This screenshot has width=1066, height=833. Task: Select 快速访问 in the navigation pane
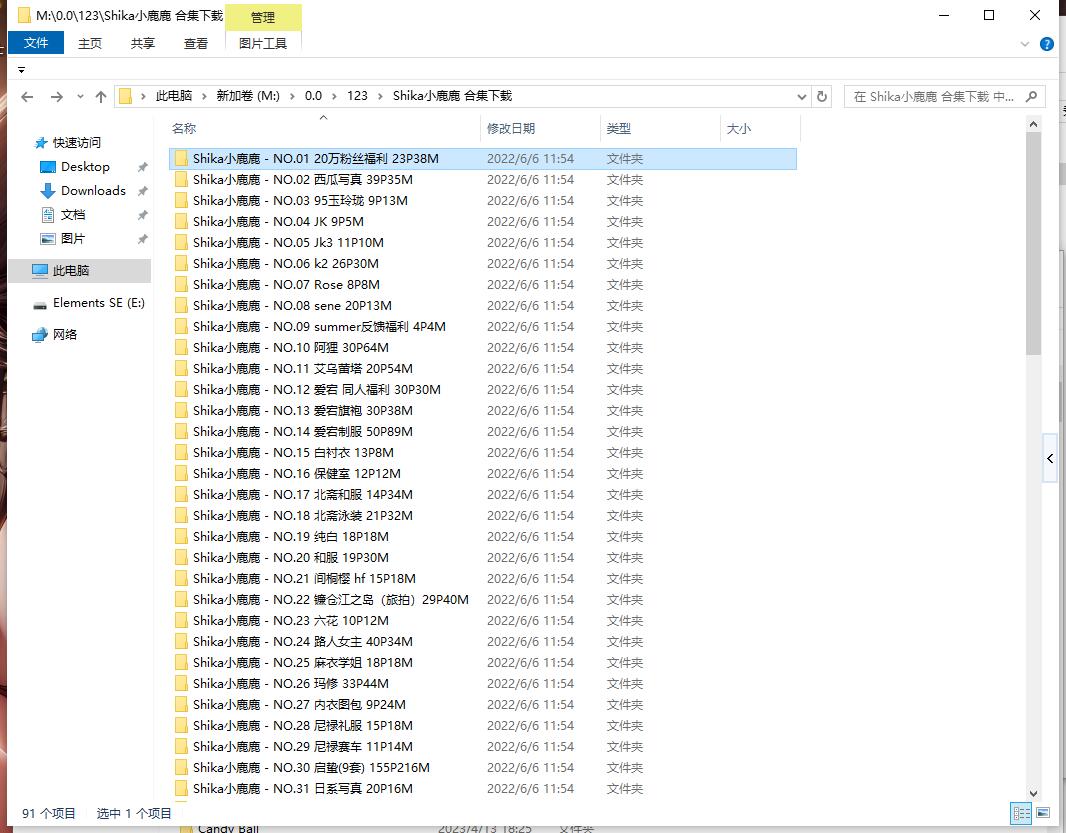pos(76,142)
